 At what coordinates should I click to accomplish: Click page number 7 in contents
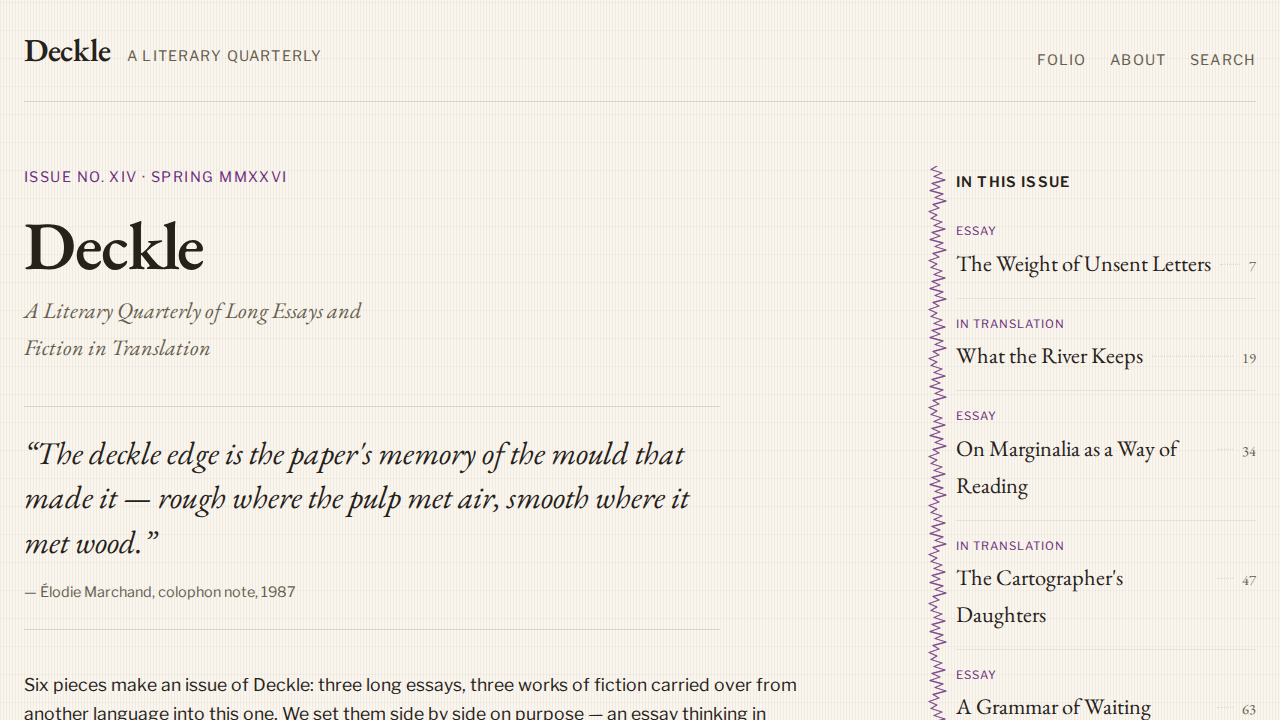pyautogui.click(x=1252, y=266)
